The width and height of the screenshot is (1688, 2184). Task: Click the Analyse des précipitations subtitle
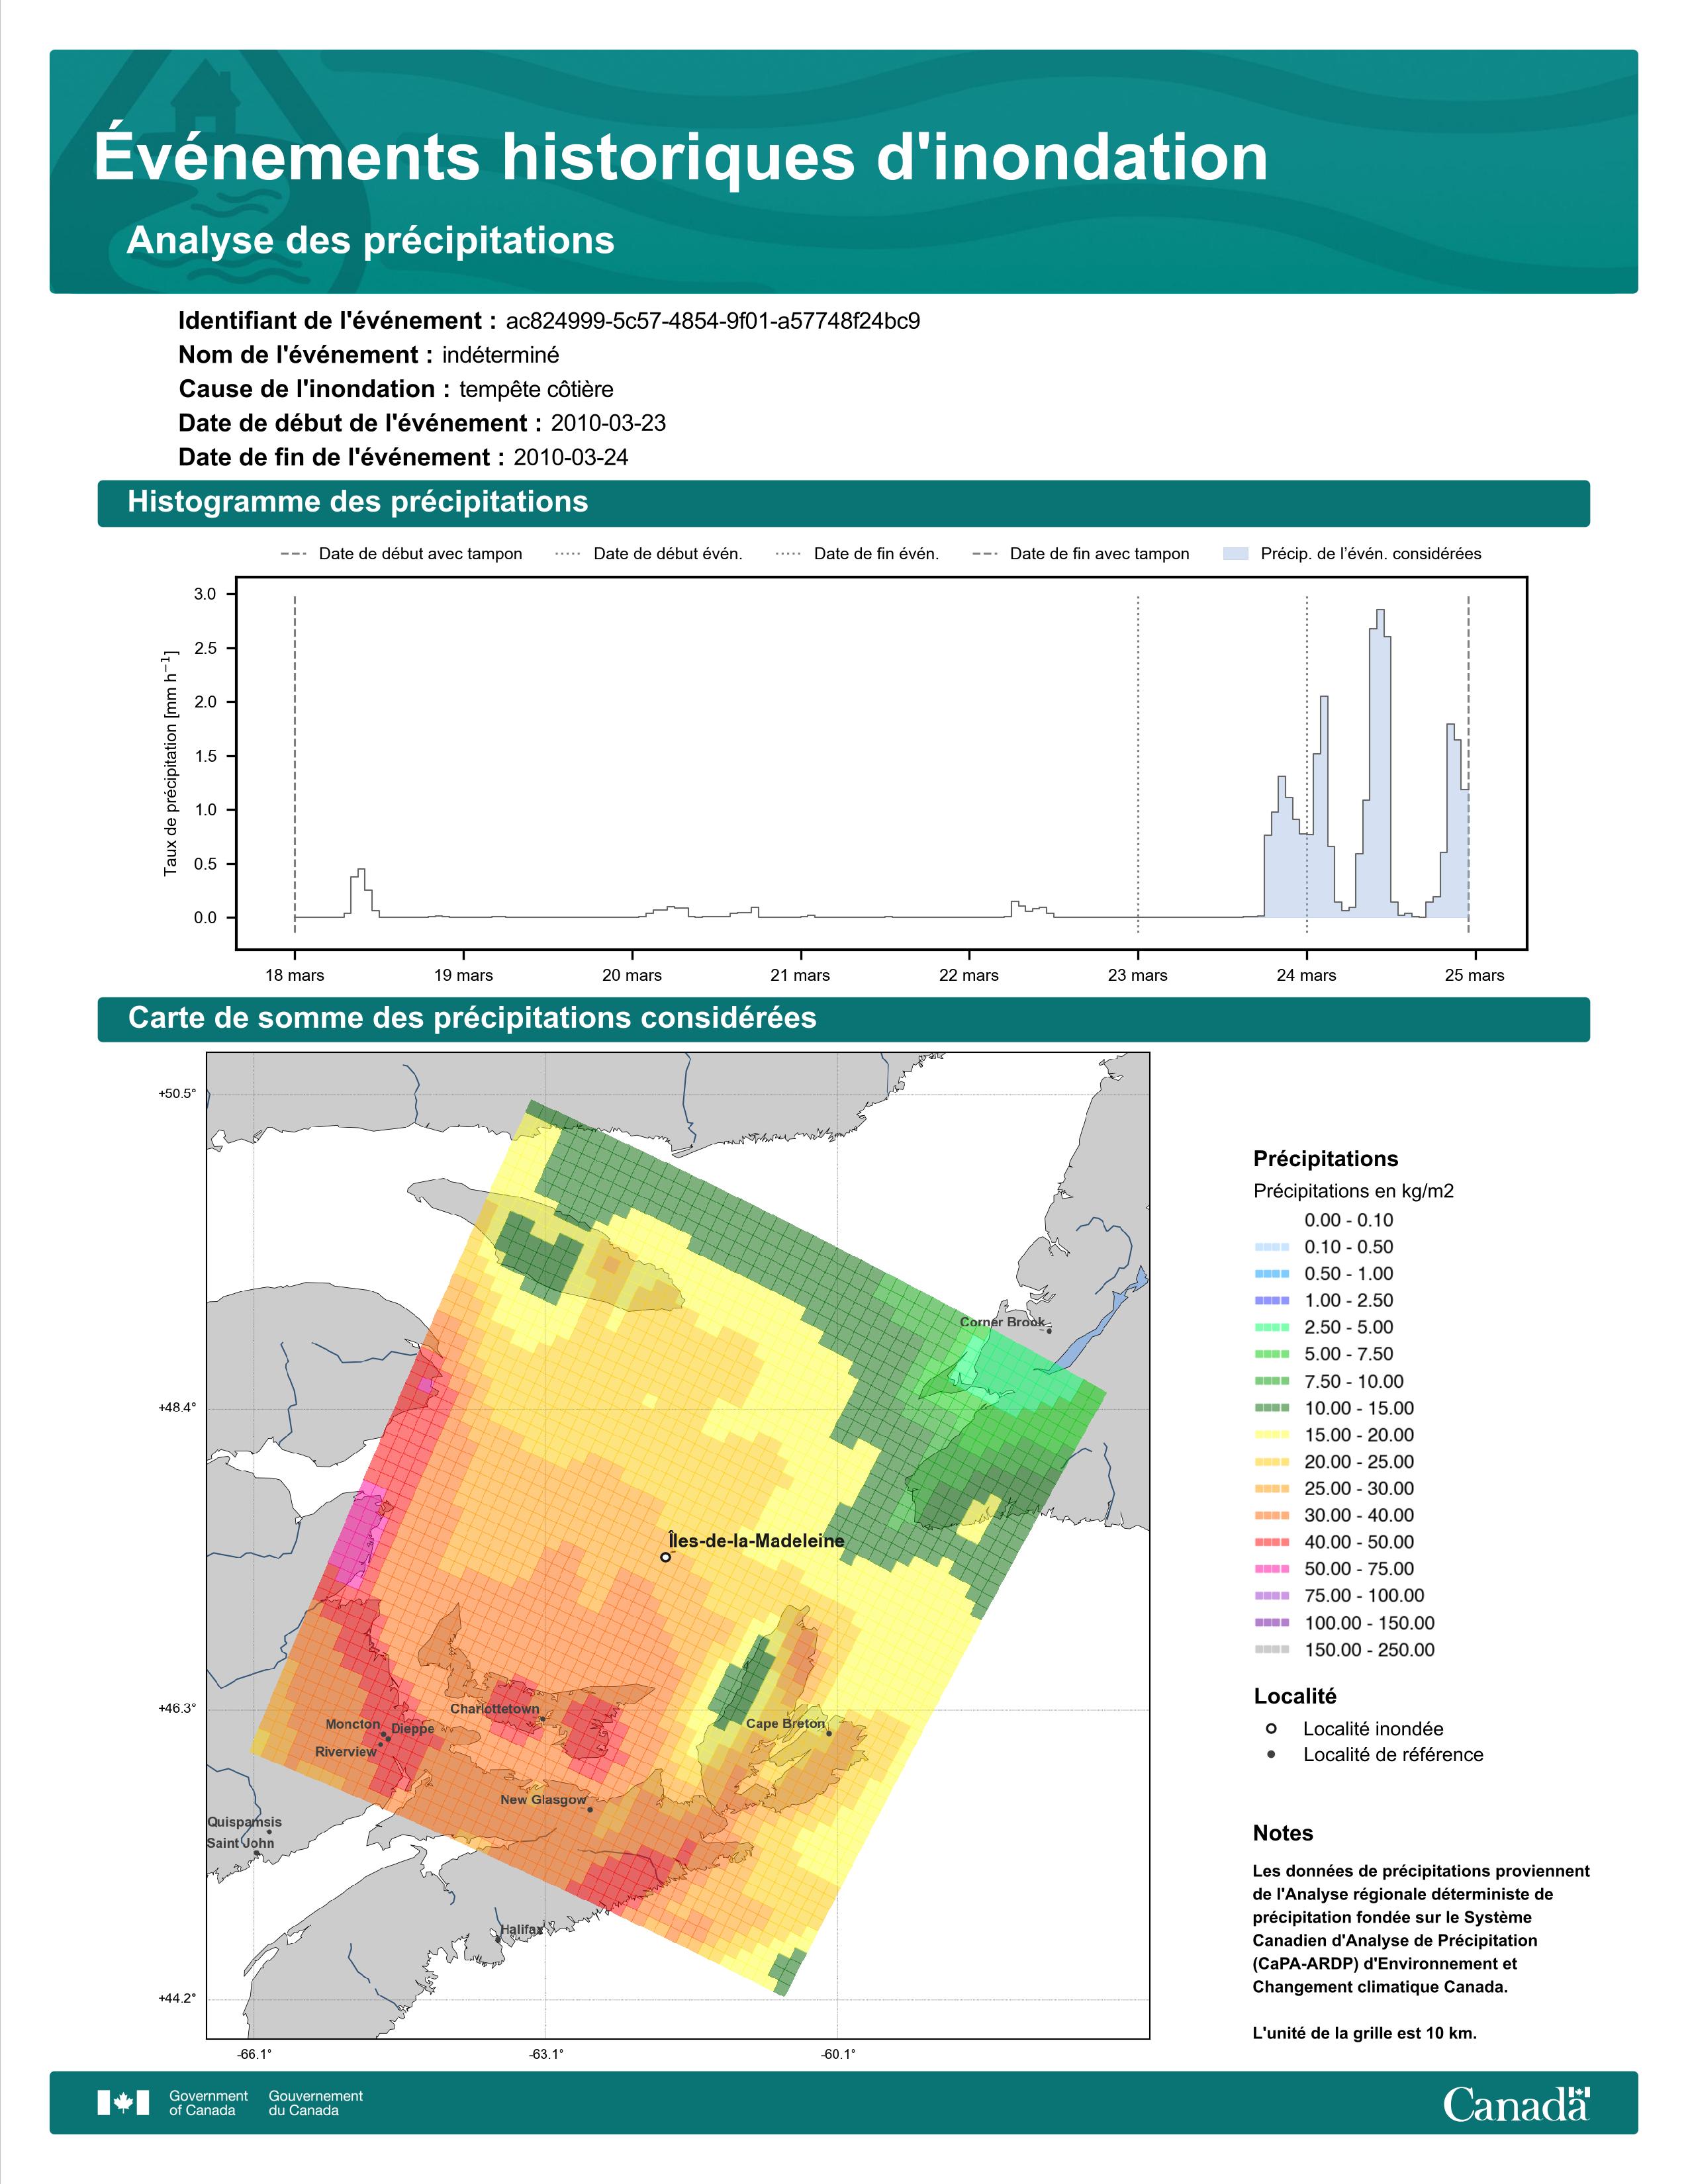click(x=370, y=241)
